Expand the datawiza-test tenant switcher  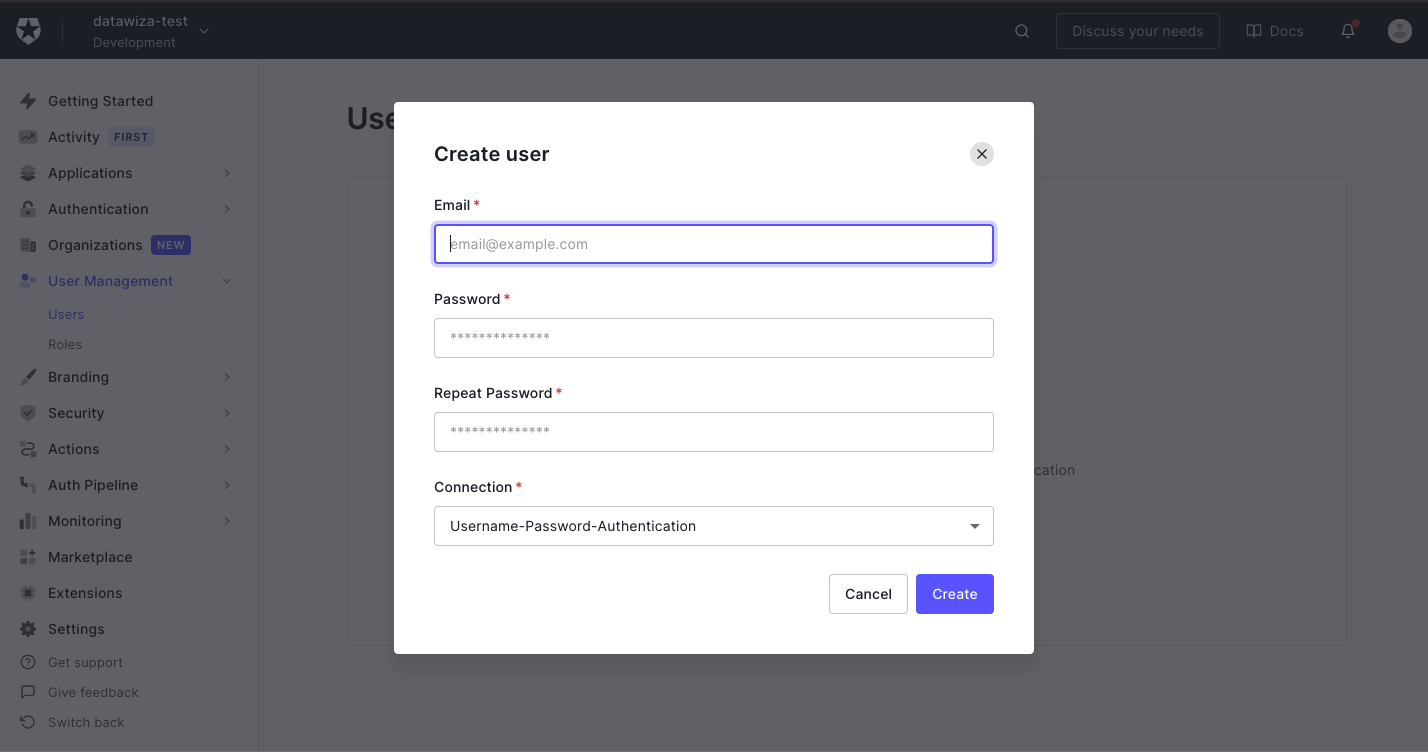pos(204,30)
